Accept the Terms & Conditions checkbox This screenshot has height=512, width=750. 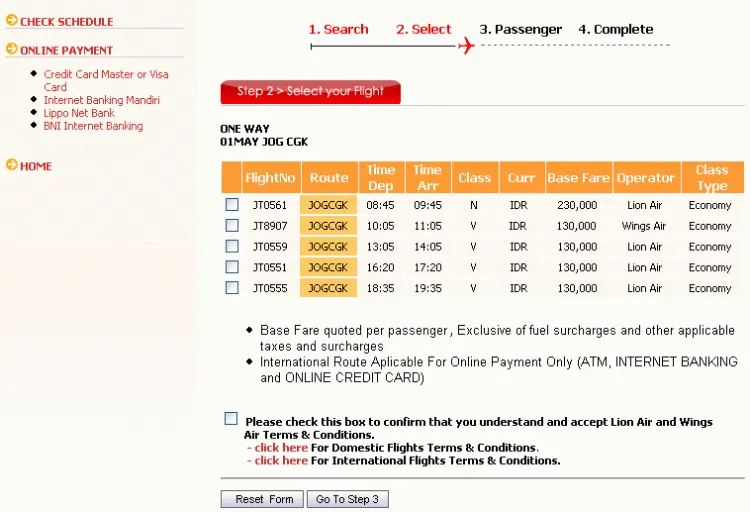coord(231,419)
